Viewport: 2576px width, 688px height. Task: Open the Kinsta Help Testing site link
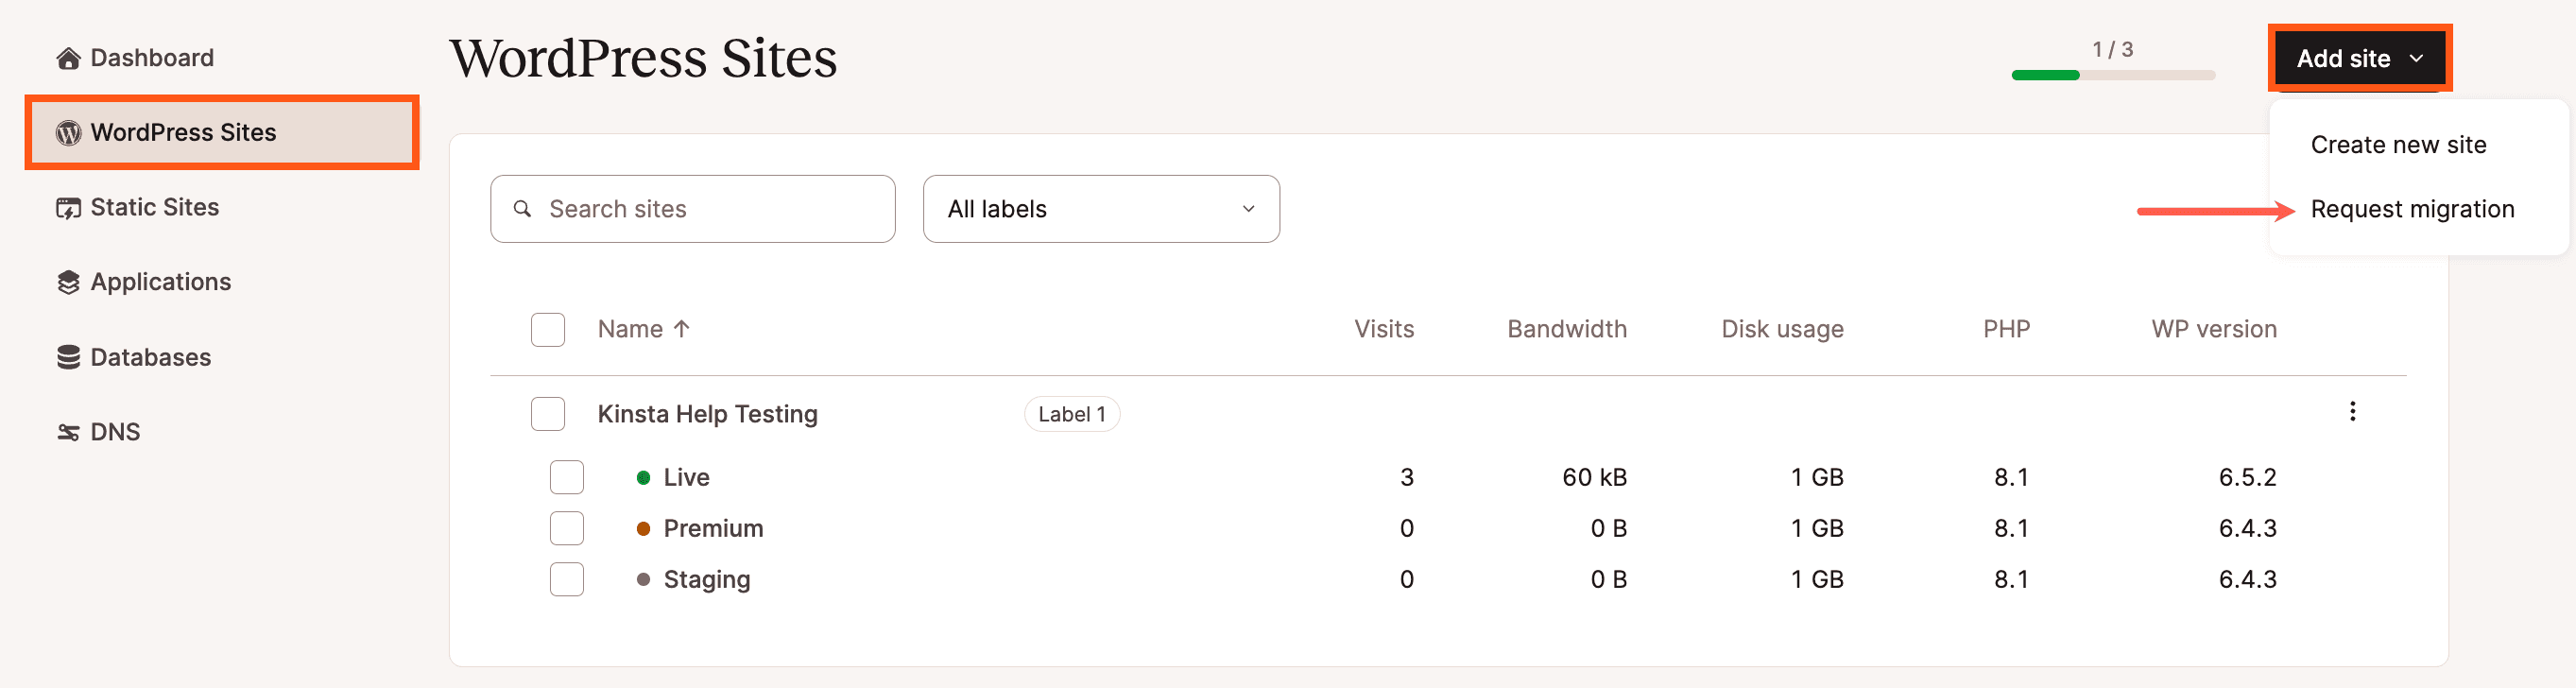[708, 413]
